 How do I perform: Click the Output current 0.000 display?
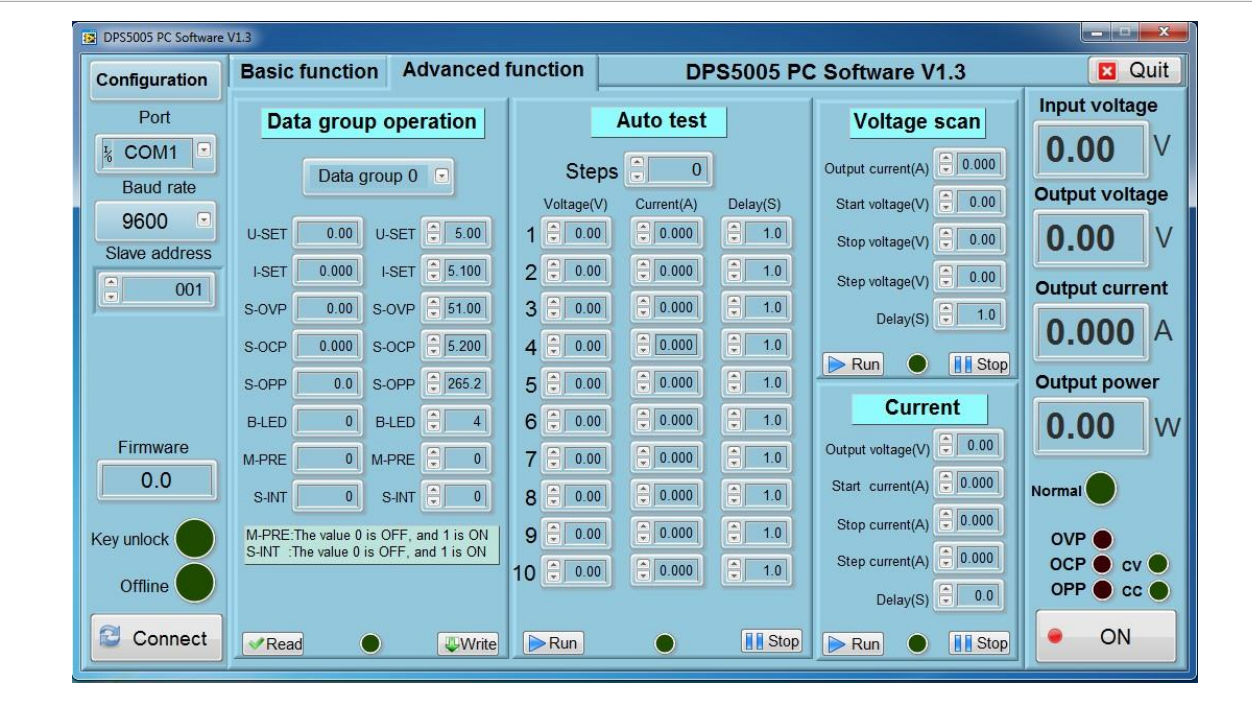click(1093, 333)
